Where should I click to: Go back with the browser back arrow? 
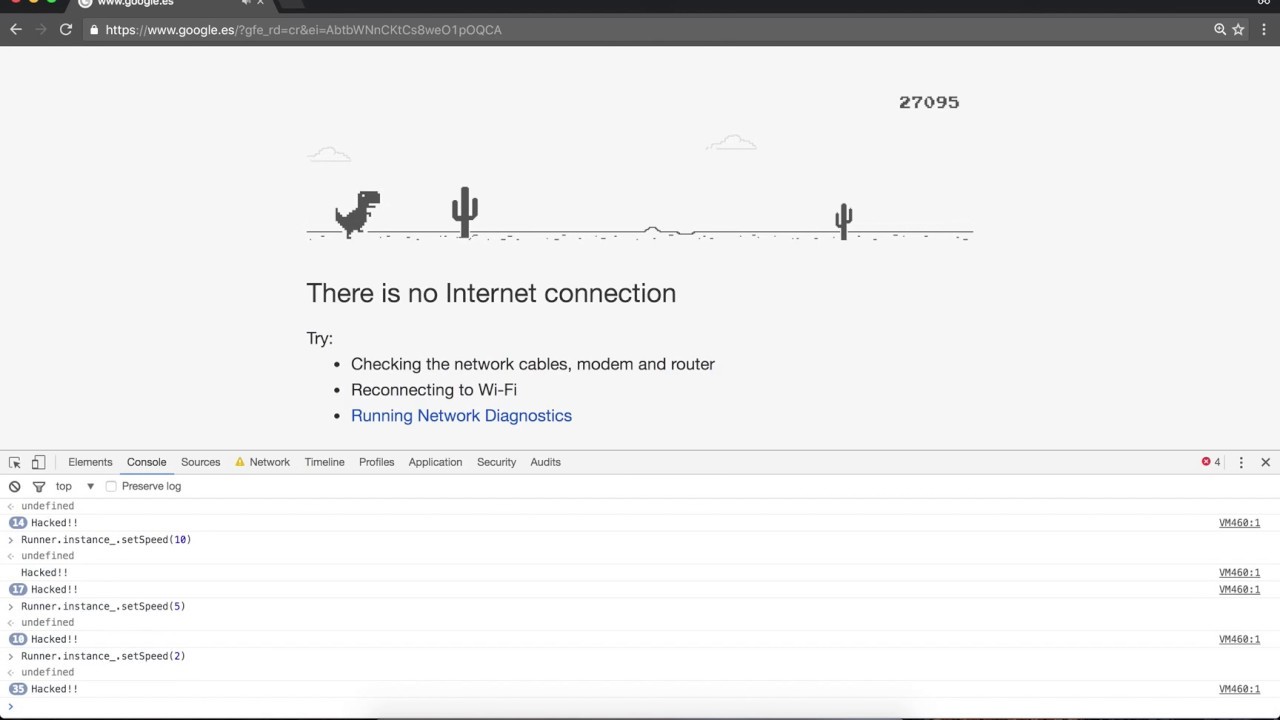tap(15, 30)
